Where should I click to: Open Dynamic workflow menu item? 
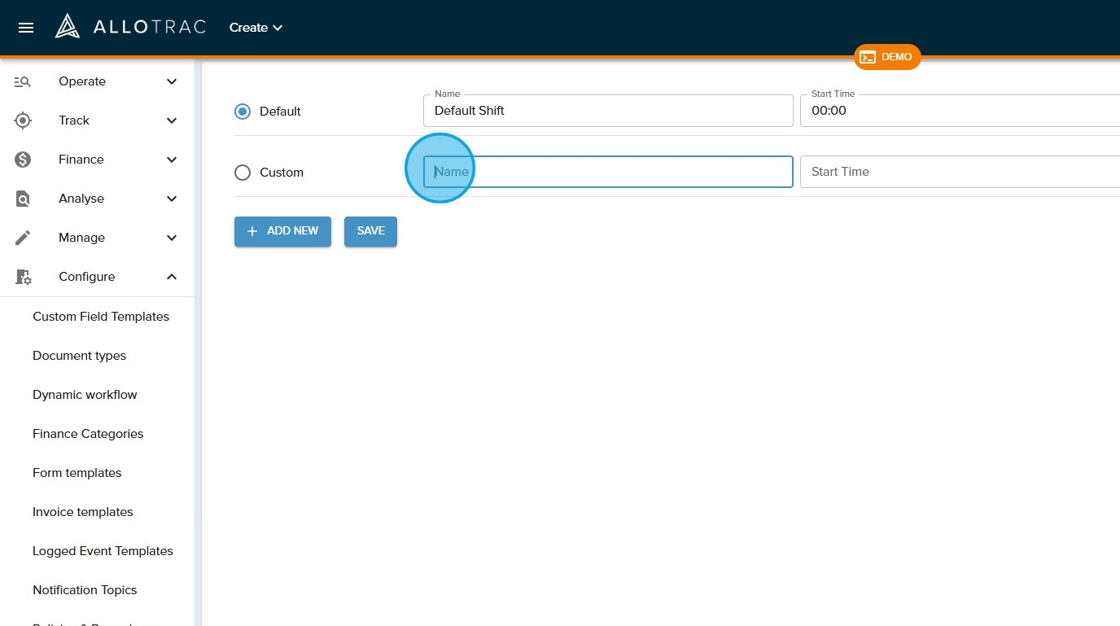coord(85,395)
